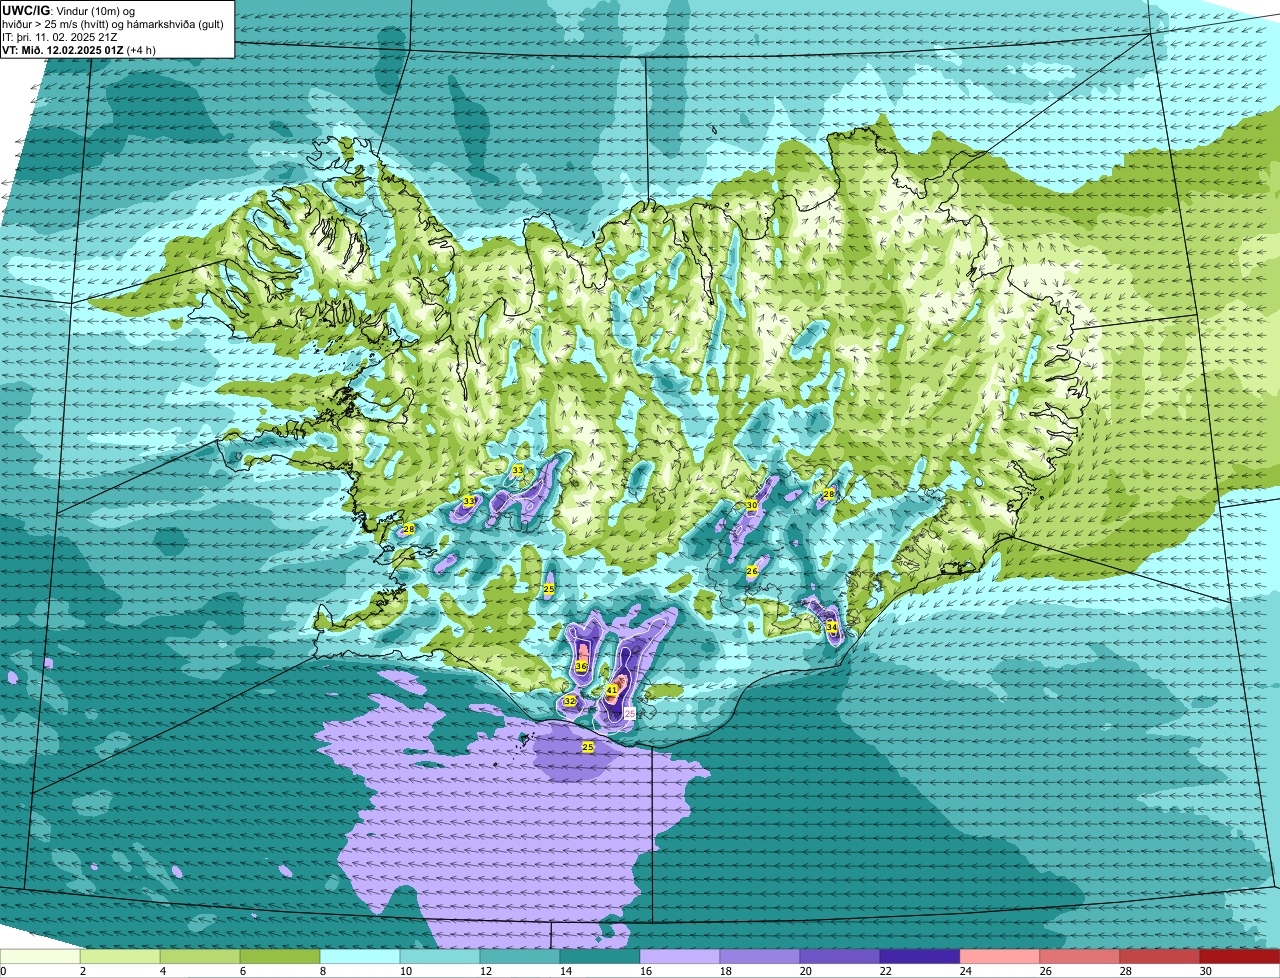
Task: Click the 'UWC/IG' title in the info box
Action: pos(25,10)
